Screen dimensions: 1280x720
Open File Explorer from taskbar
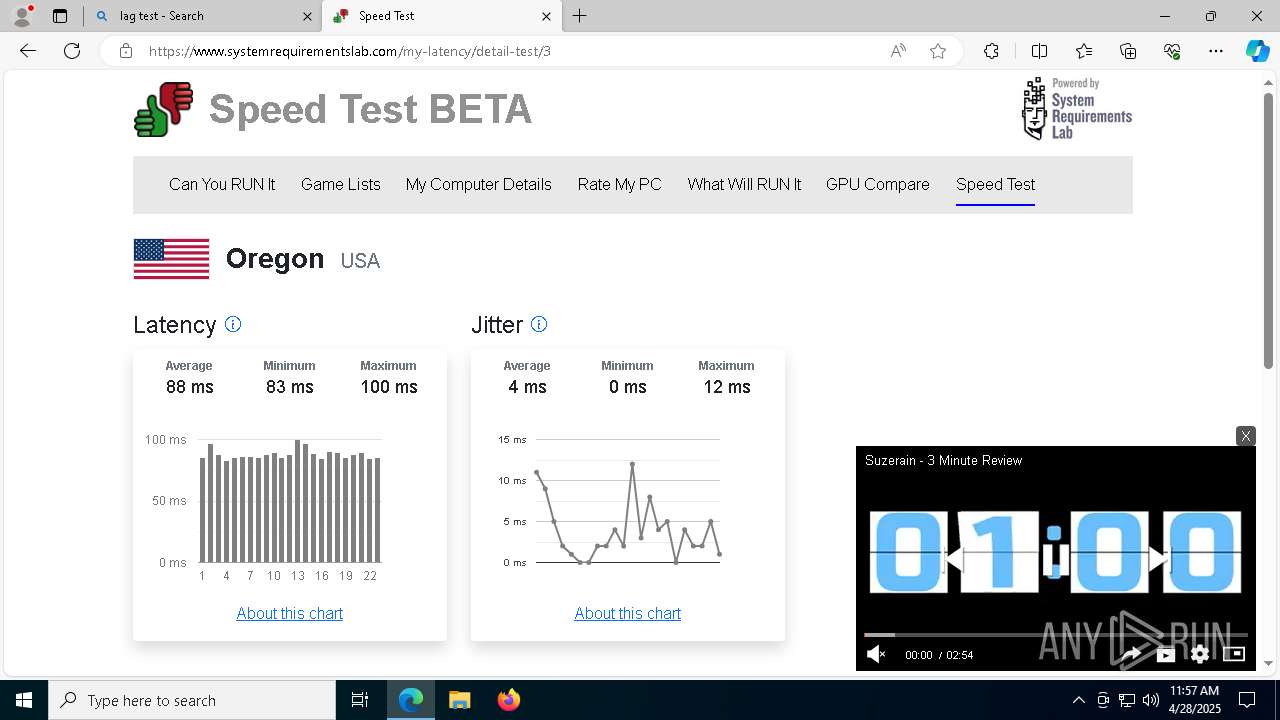tap(459, 700)
